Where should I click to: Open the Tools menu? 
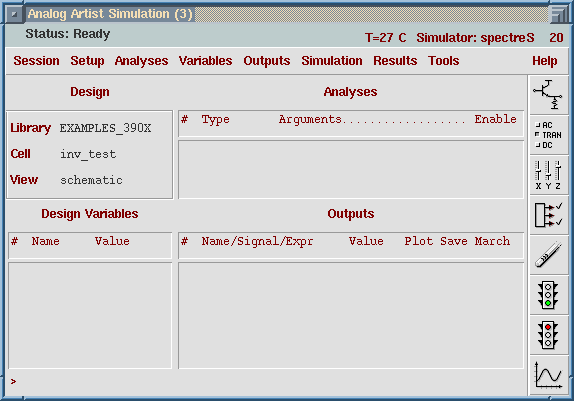(444, 61)
